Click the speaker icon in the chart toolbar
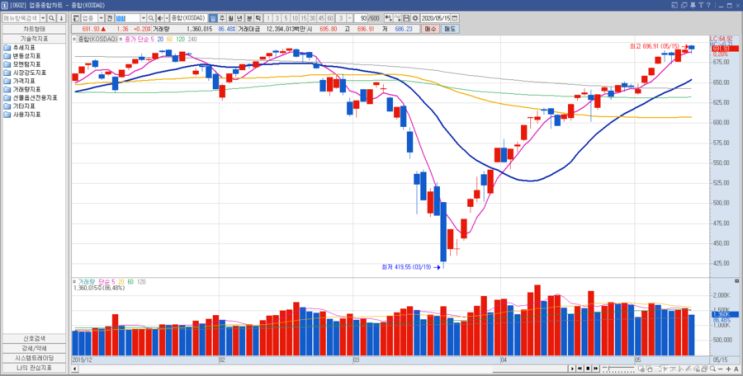The width and height of the screenshot is (743, 376). coord(160,18)
